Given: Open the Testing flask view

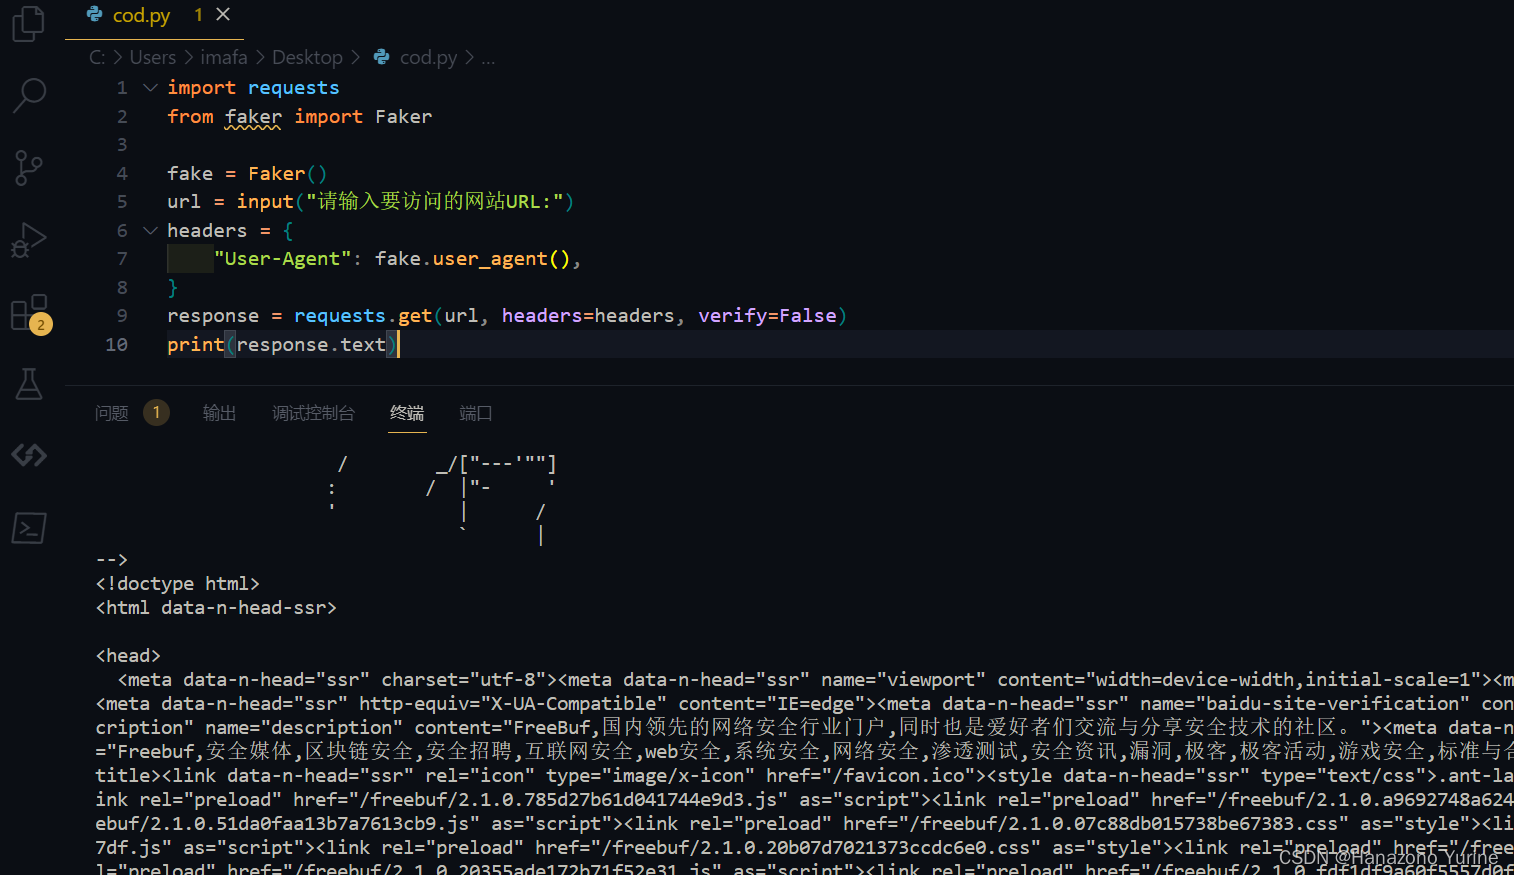Looking at the screenshot, I should (x=29, y=384).
